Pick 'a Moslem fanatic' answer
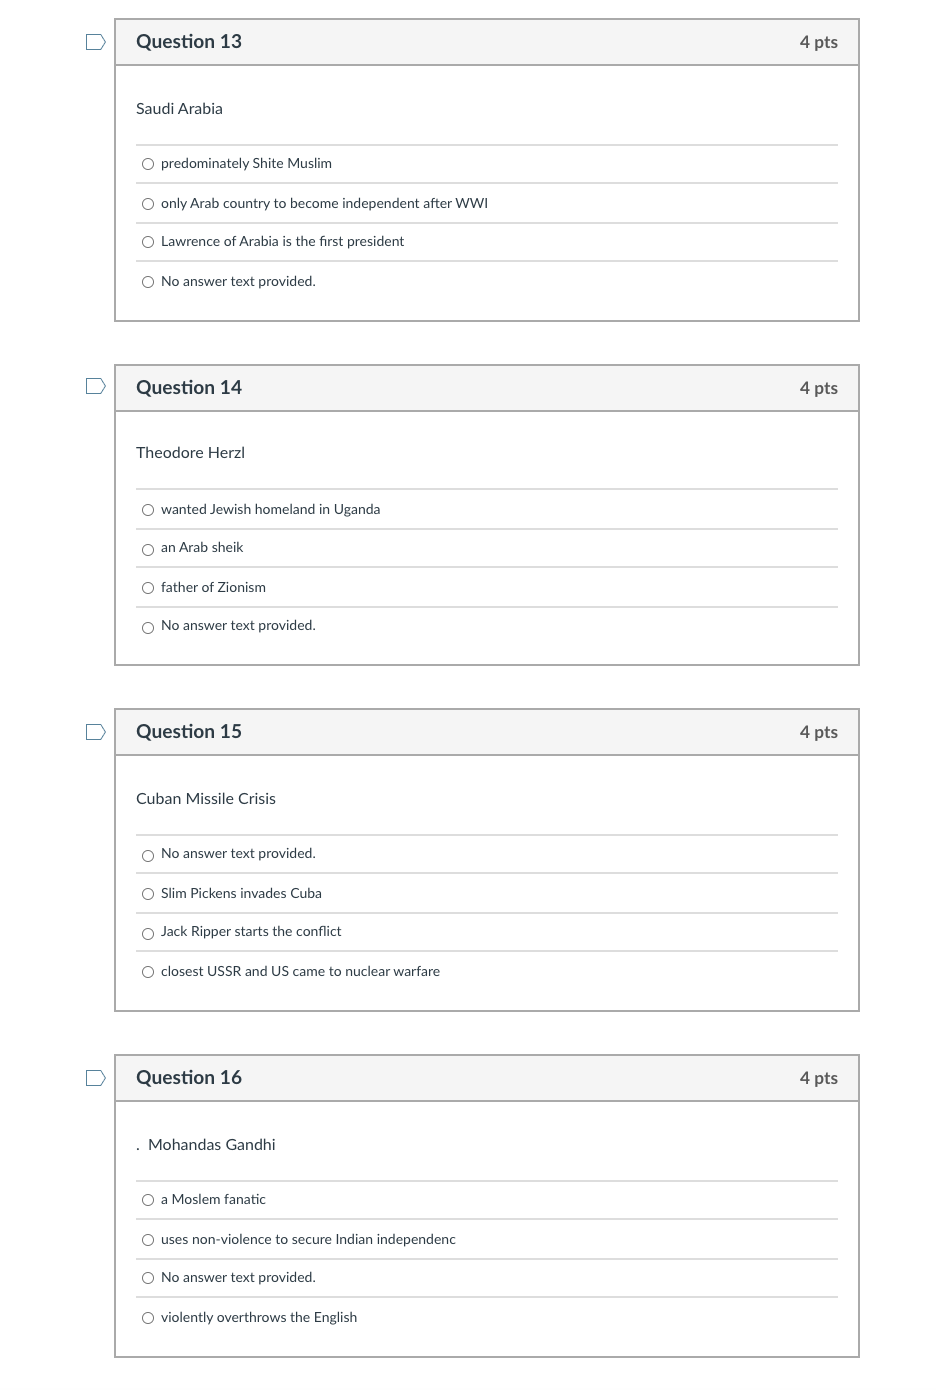936x1390 pixels. click(148, 1200)
